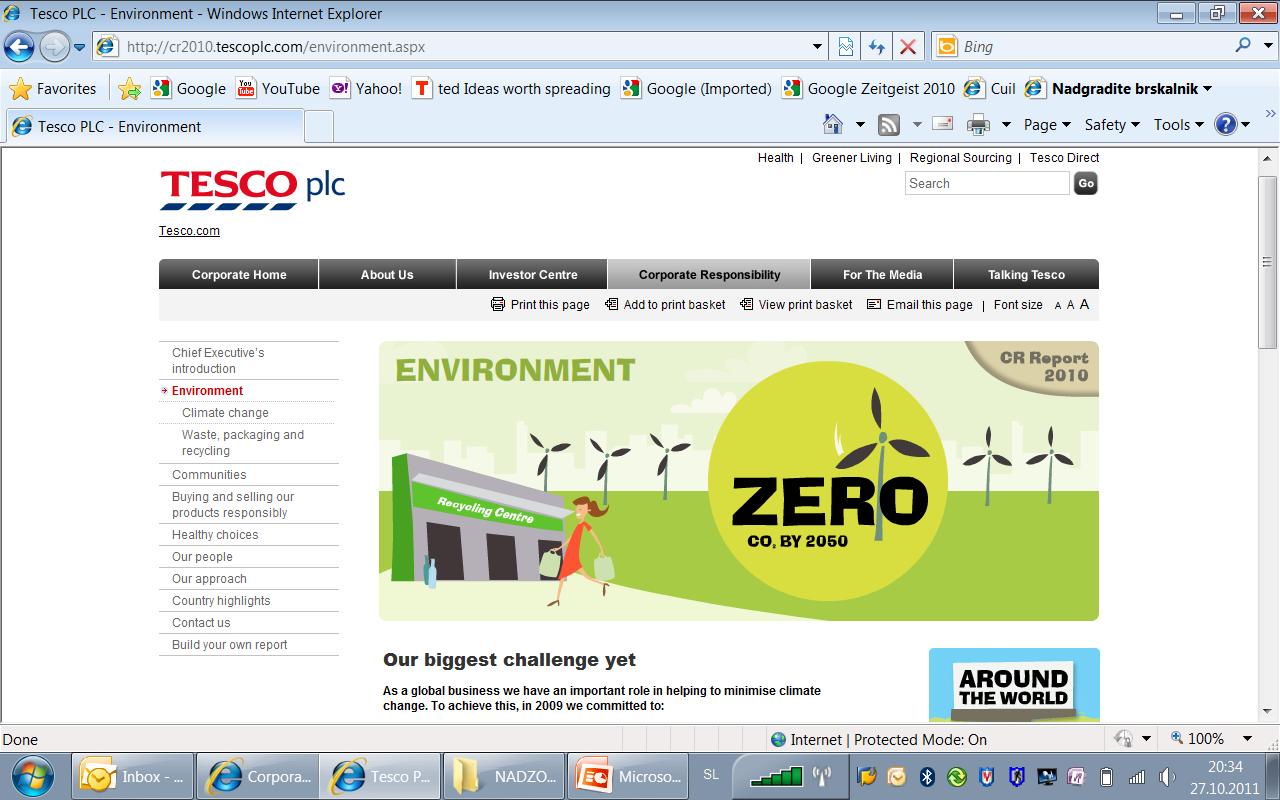The width and height of the screenshot is (1280, 800).
Task: Click the Home icon in command bar
Action: point(832,124)
